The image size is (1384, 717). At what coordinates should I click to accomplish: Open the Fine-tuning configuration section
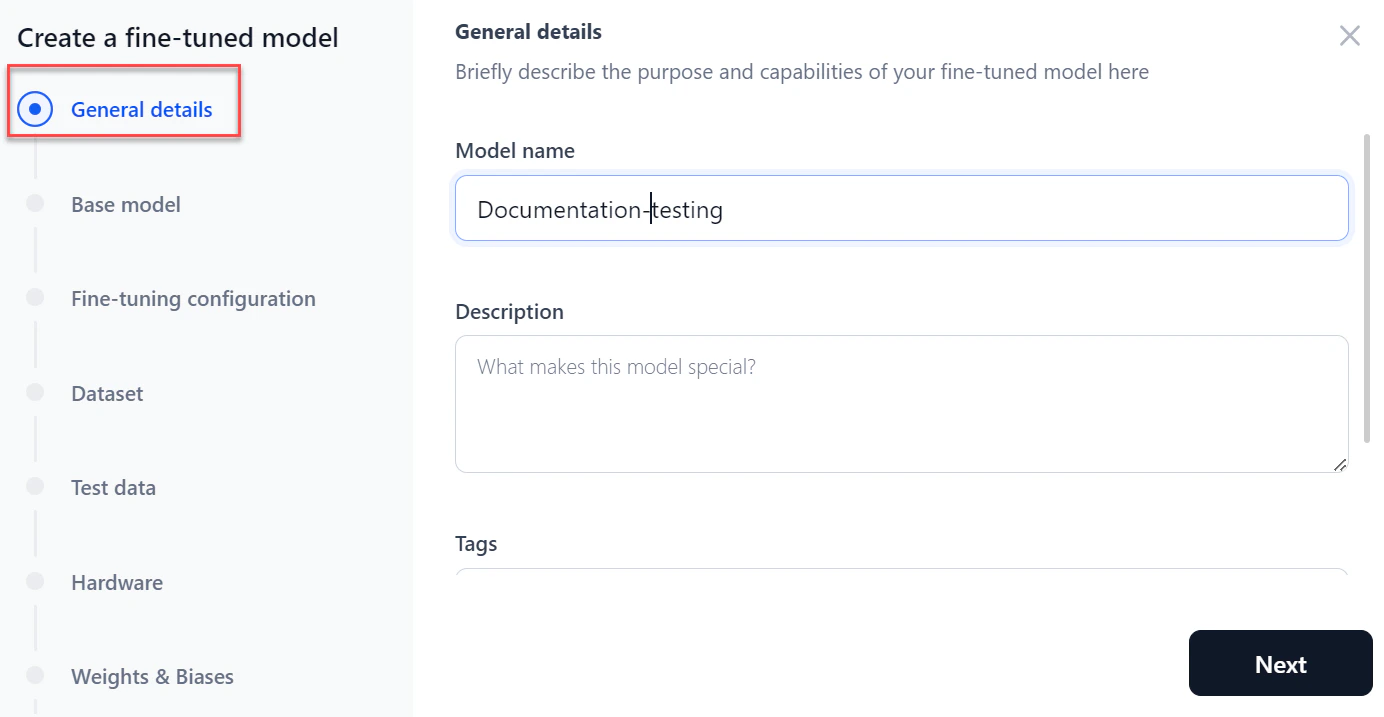[193, 298]
